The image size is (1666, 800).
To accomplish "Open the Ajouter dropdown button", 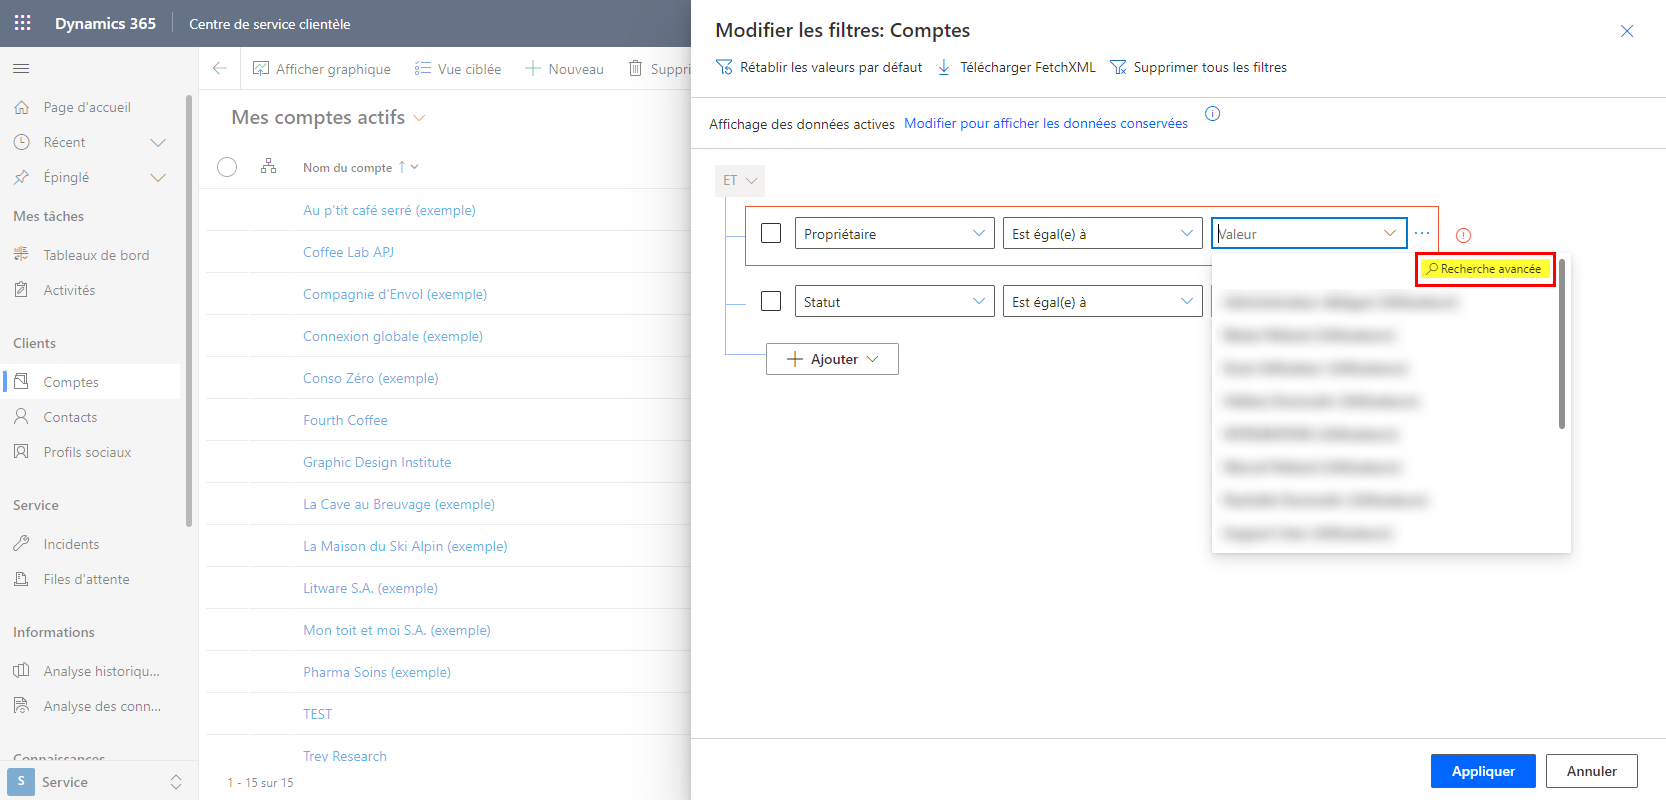I will (x=832, y=359).
